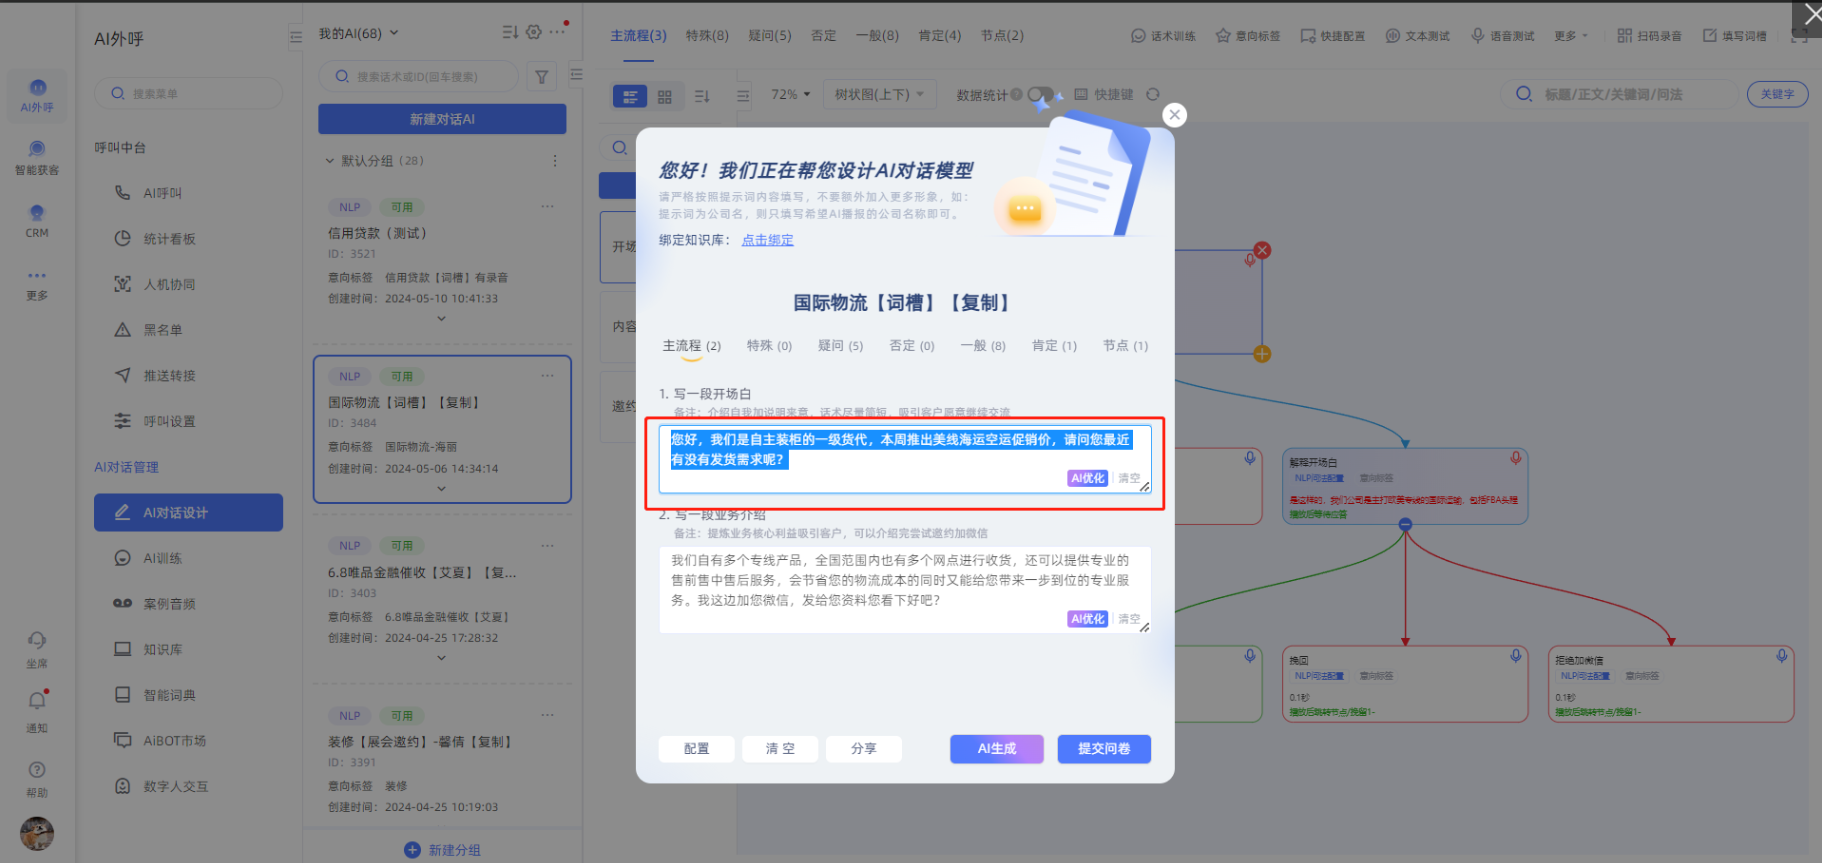
Task: Select the 智能获客 sidebar icon
Action: click(x=37, y=150)
